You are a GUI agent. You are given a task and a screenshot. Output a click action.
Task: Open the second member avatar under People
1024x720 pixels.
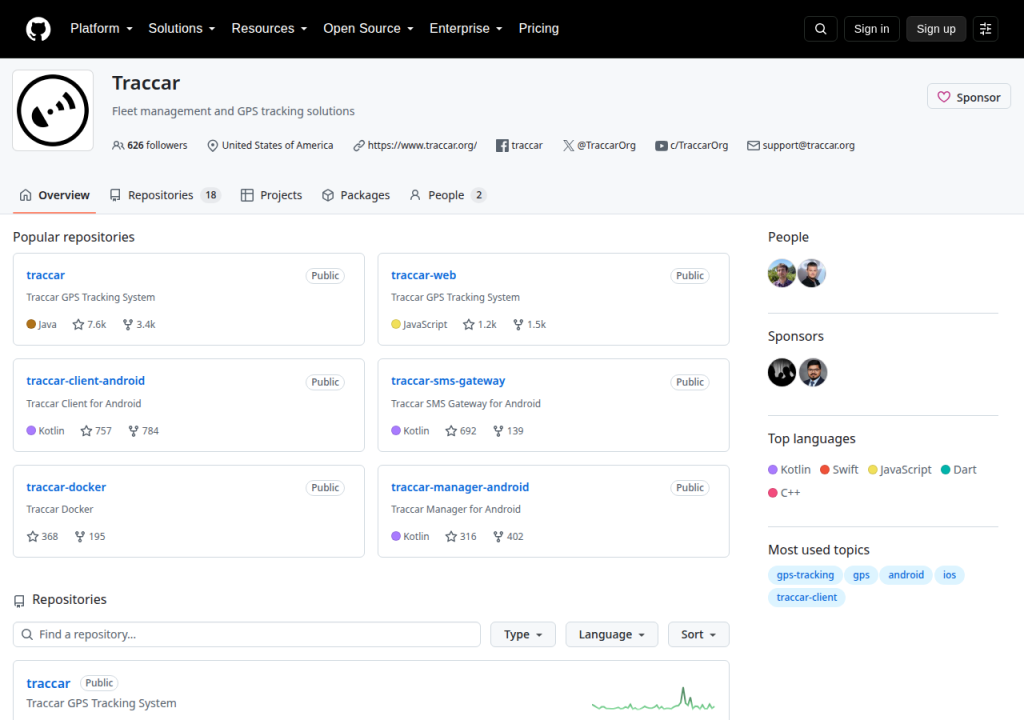[812, 273]
